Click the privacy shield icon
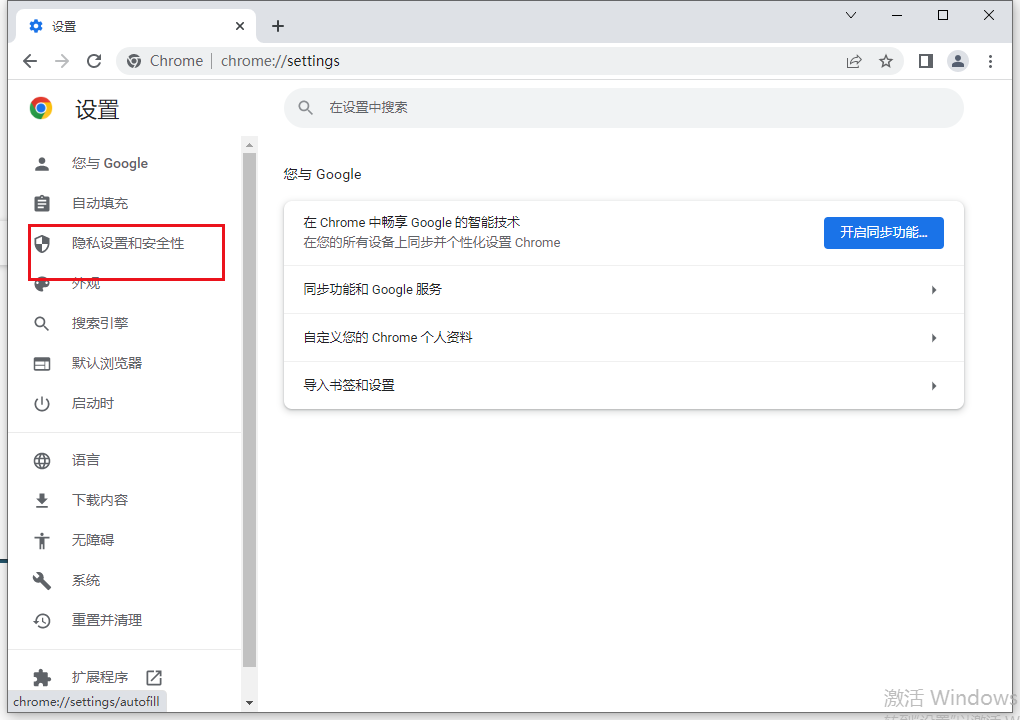1020x720 pixels. 42,243
